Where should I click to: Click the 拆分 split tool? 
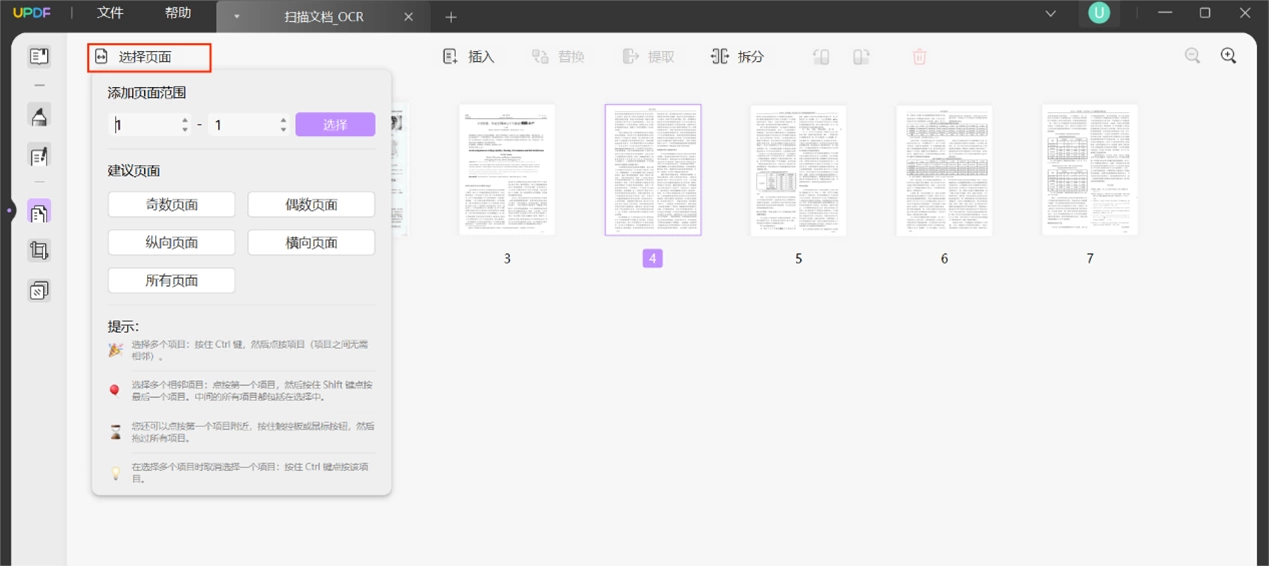pyautogui.click(x=737, y=57)
